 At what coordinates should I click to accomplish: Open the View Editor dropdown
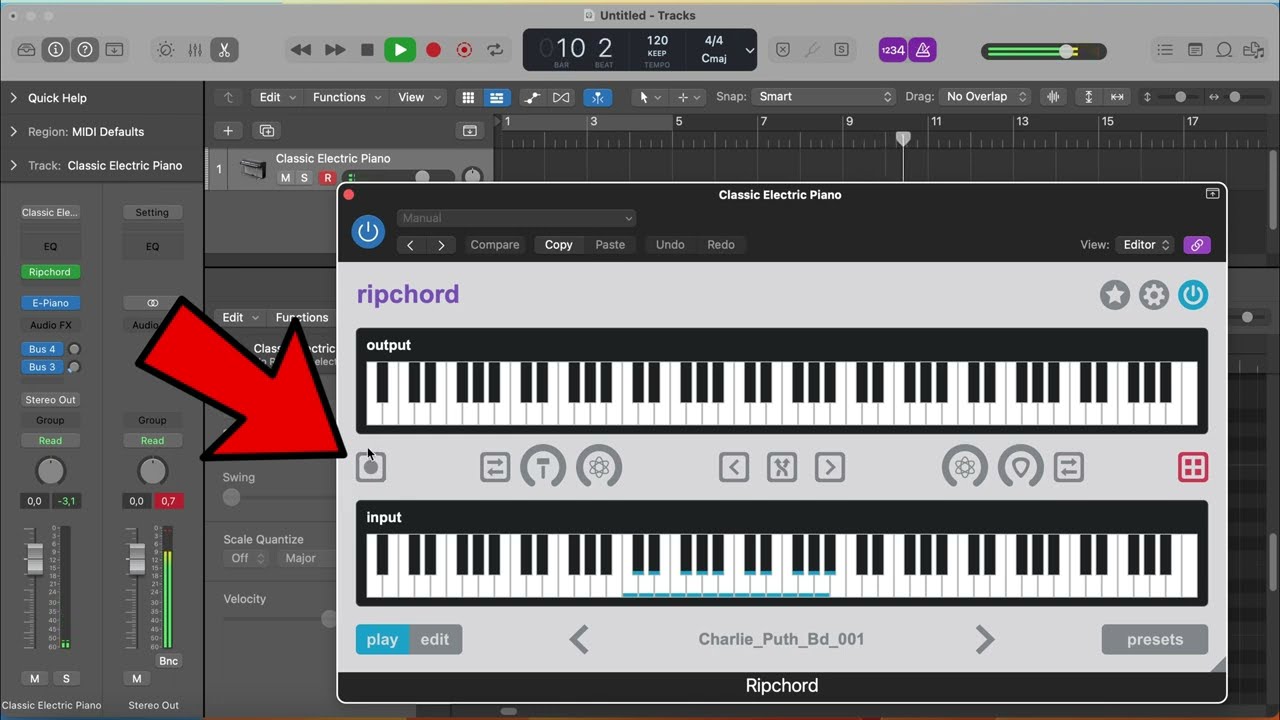[1146, 245]
